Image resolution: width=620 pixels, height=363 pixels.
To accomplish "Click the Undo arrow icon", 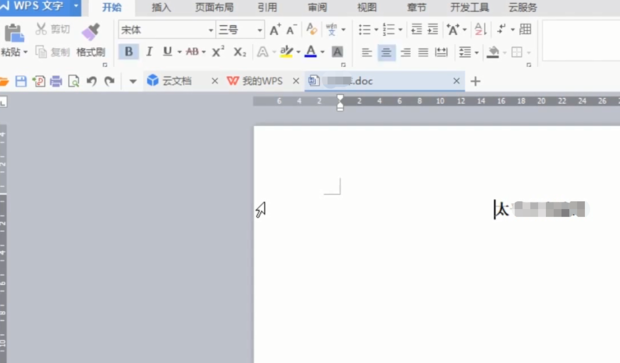I will coord(91,81).
